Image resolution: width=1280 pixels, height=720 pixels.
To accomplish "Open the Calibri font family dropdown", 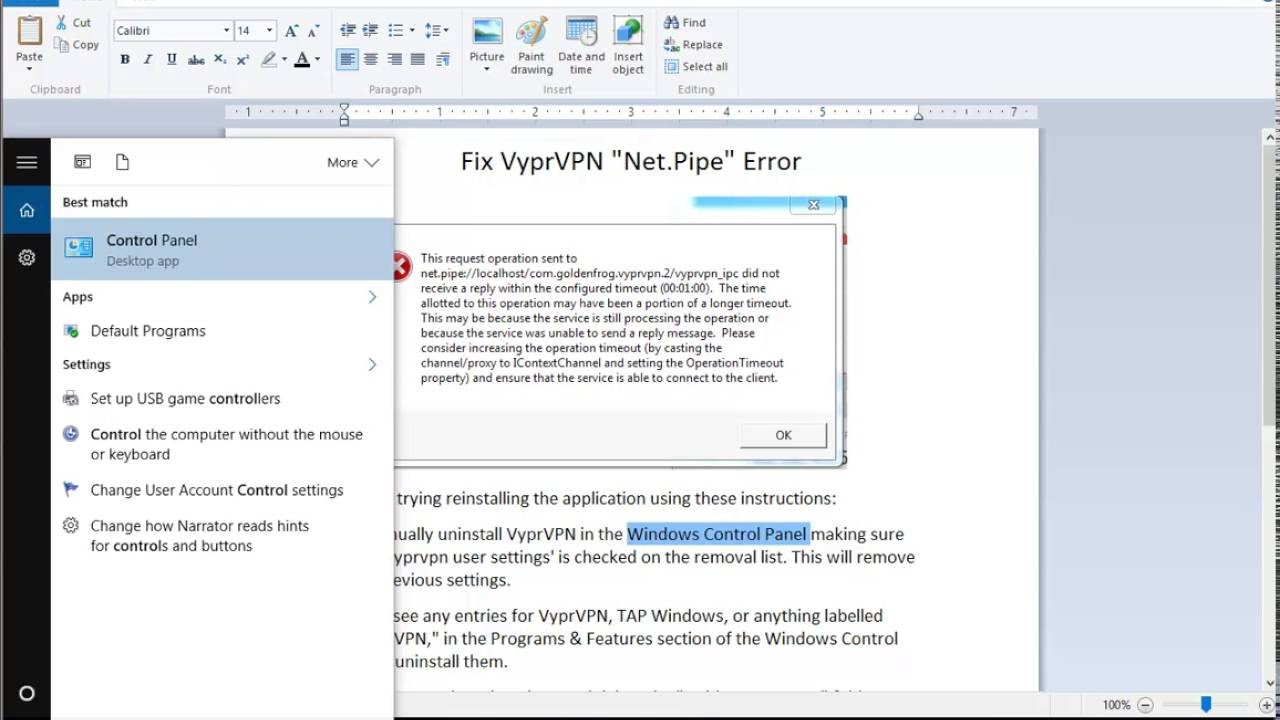I will point(225,31).
